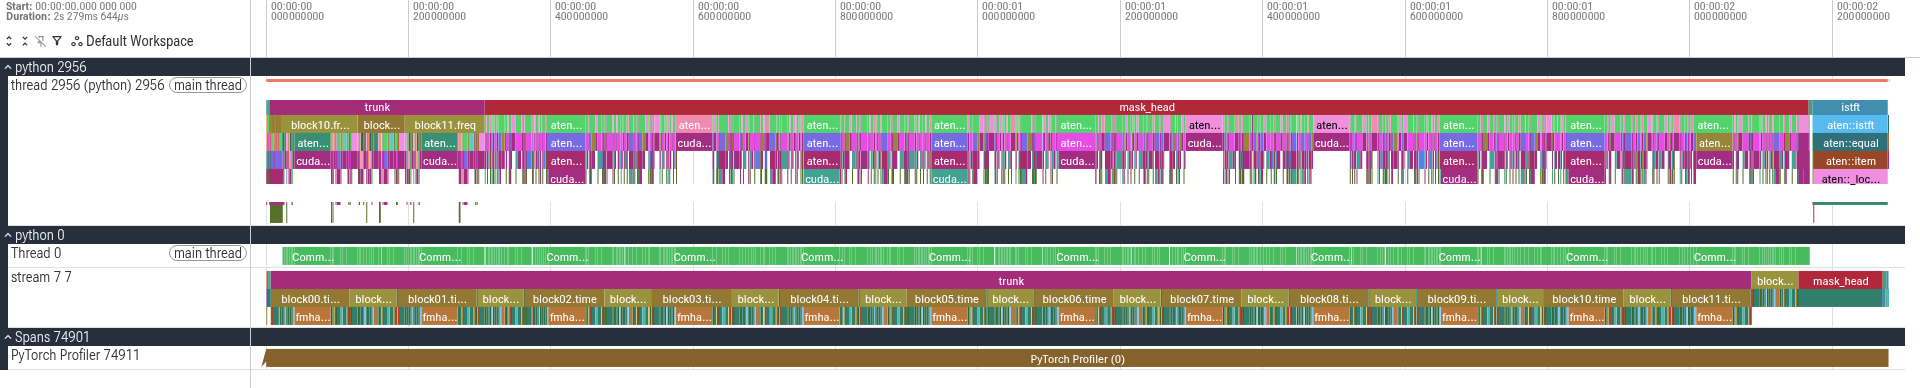Select the Thread 0 track title

[36, 253]
